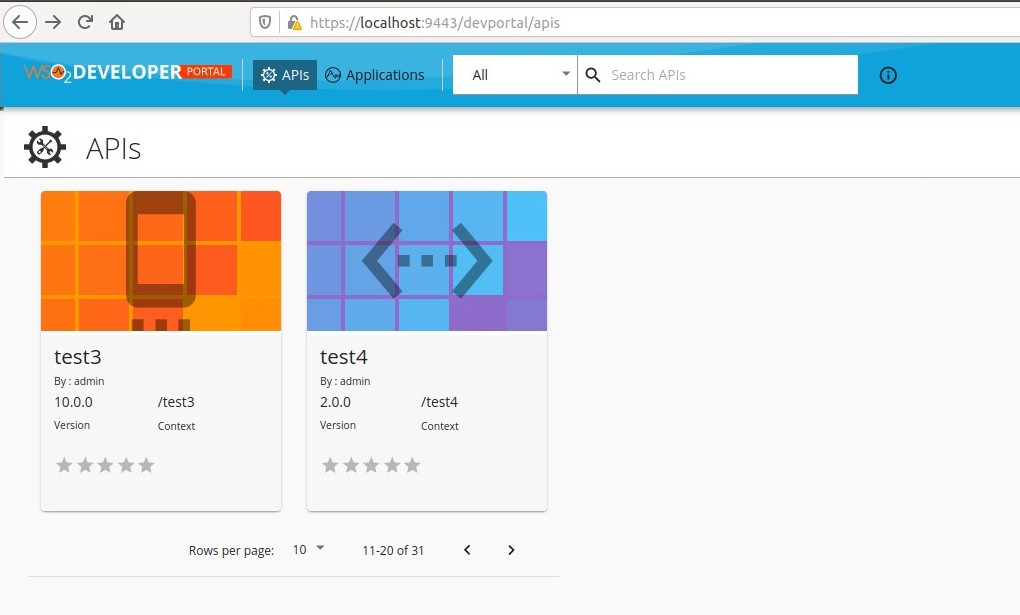Open the test3 API orange thumbnail
This screenshot has height=615, width=1020.
pos(161,261)
